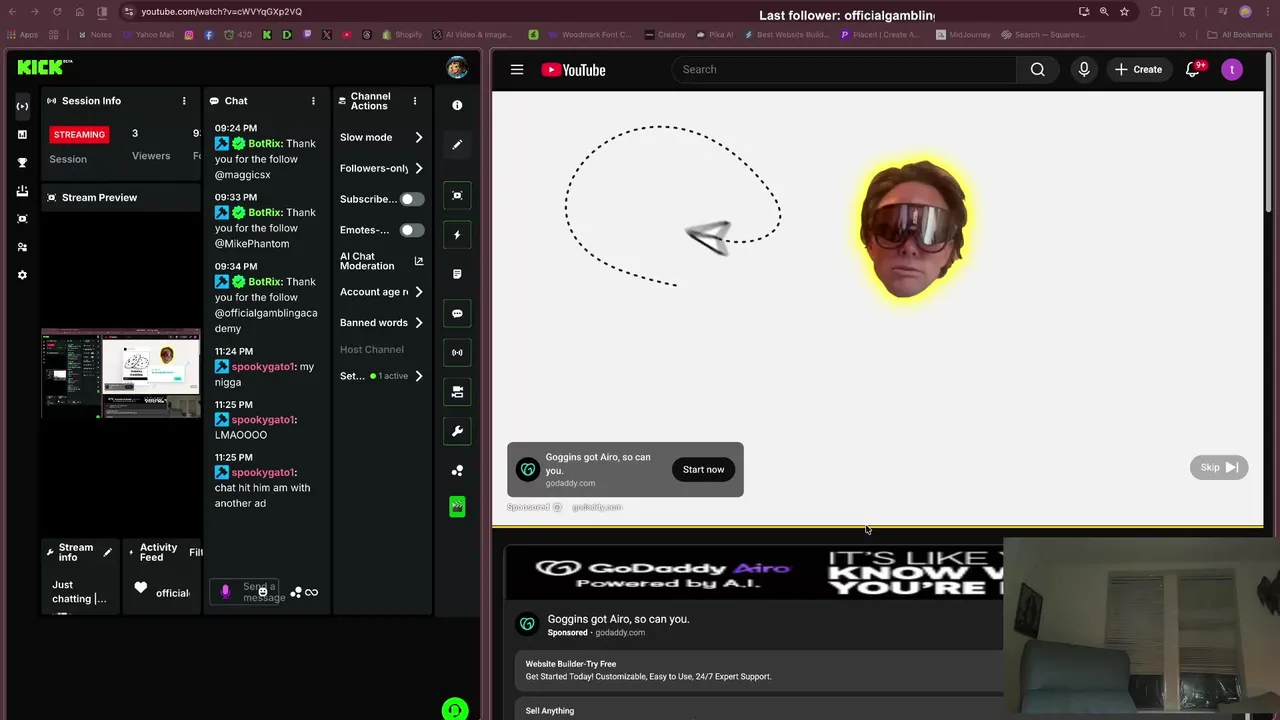
Task: Open settings gear in Kick sidebar
Action: (x=22, y=275)
